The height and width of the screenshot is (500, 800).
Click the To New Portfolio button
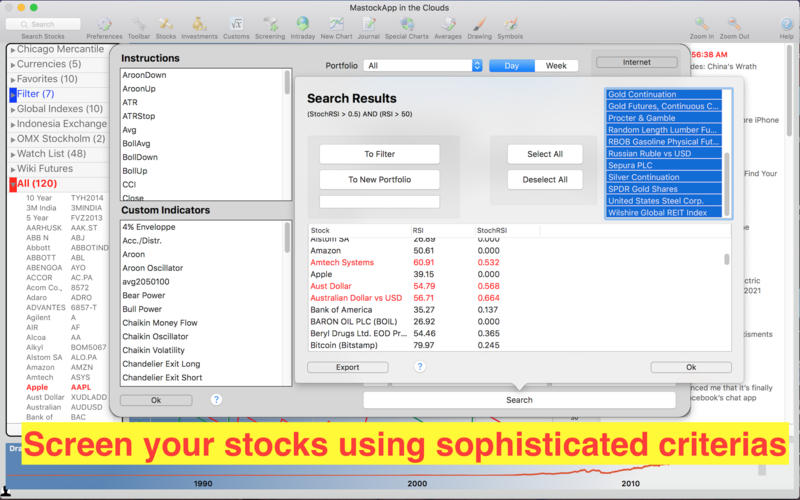[379, 180]
